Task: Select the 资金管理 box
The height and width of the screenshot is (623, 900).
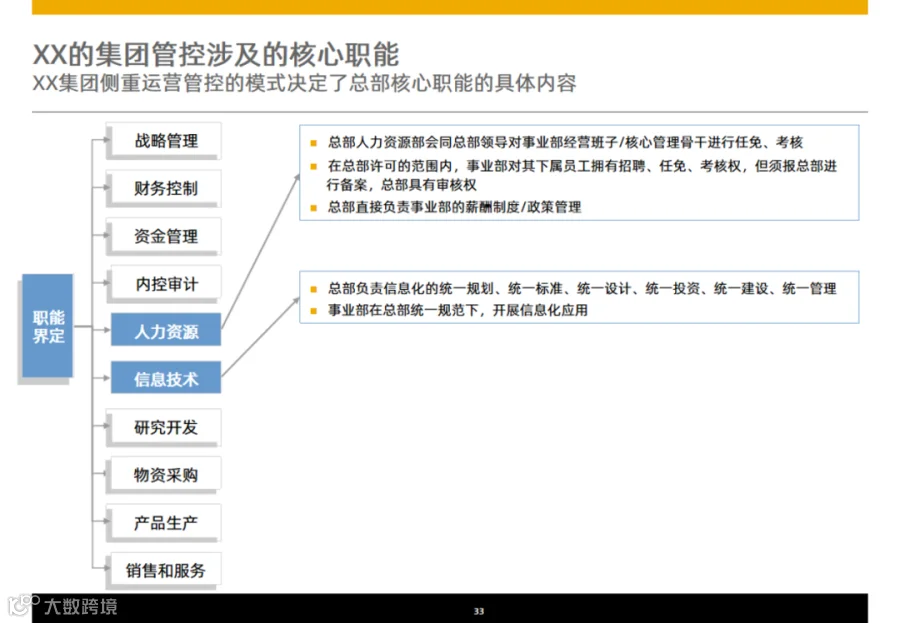Action: [x=165, y=235]
